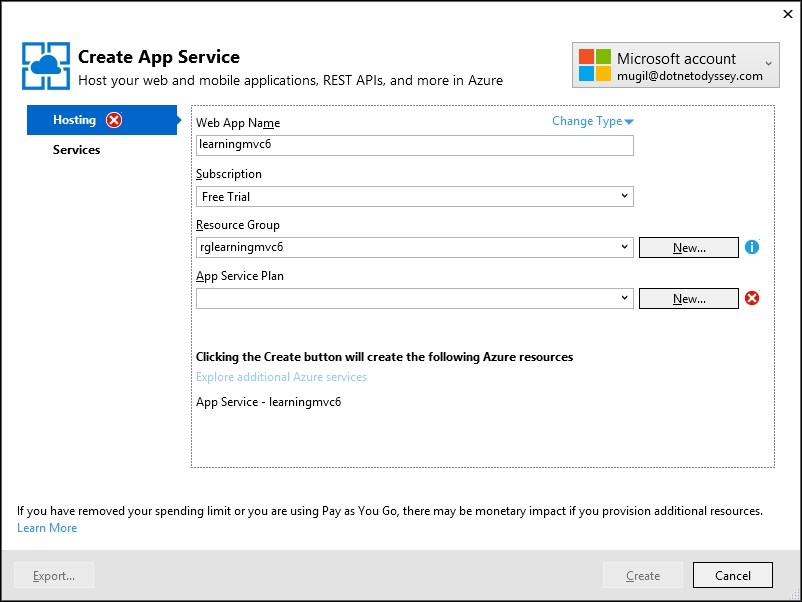The width and height of the screenshot is (802, 602).
Task: Switch to the Services tab
Action: (x=76, y=150)
